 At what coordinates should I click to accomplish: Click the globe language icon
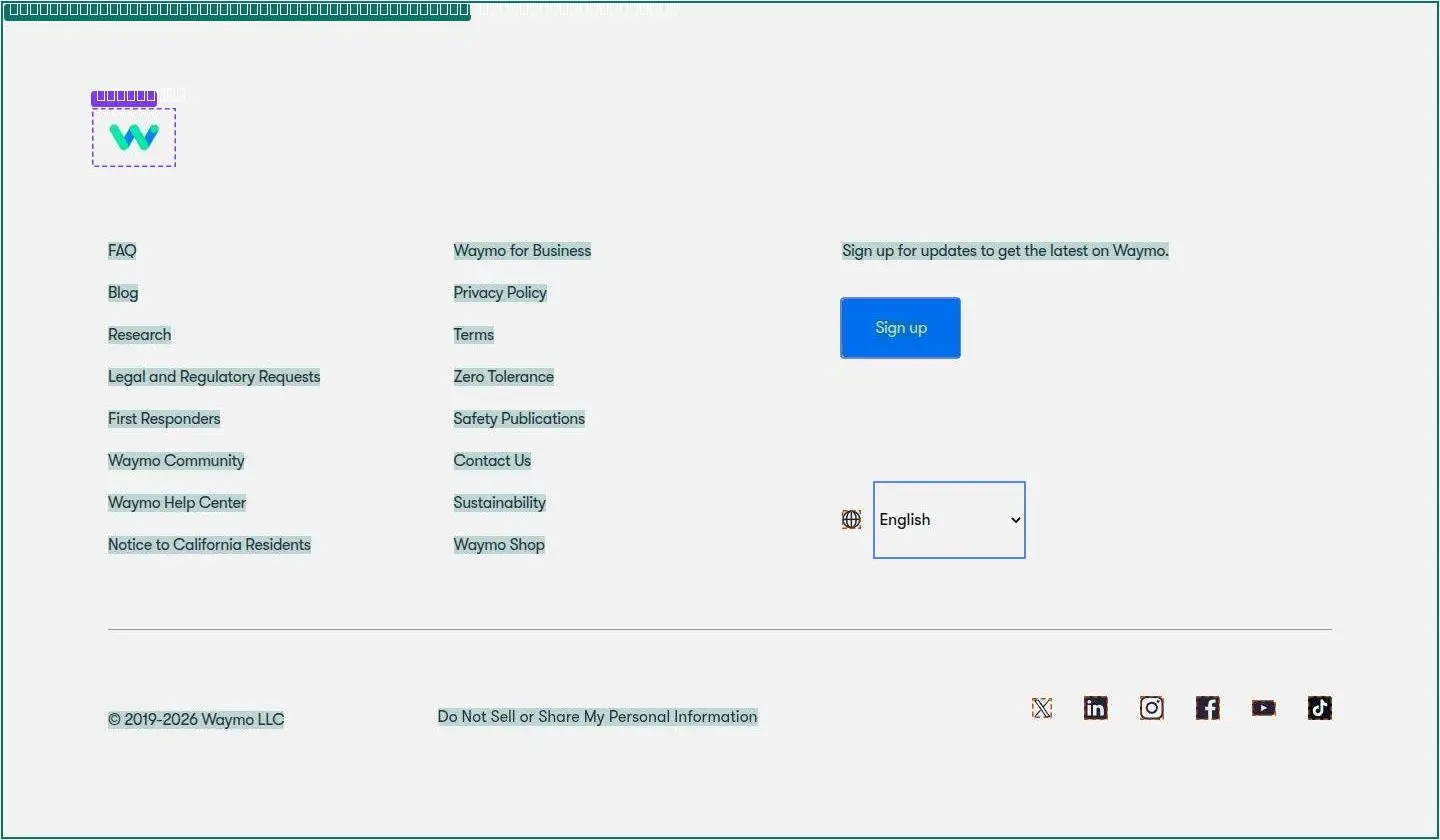[851, 519]
